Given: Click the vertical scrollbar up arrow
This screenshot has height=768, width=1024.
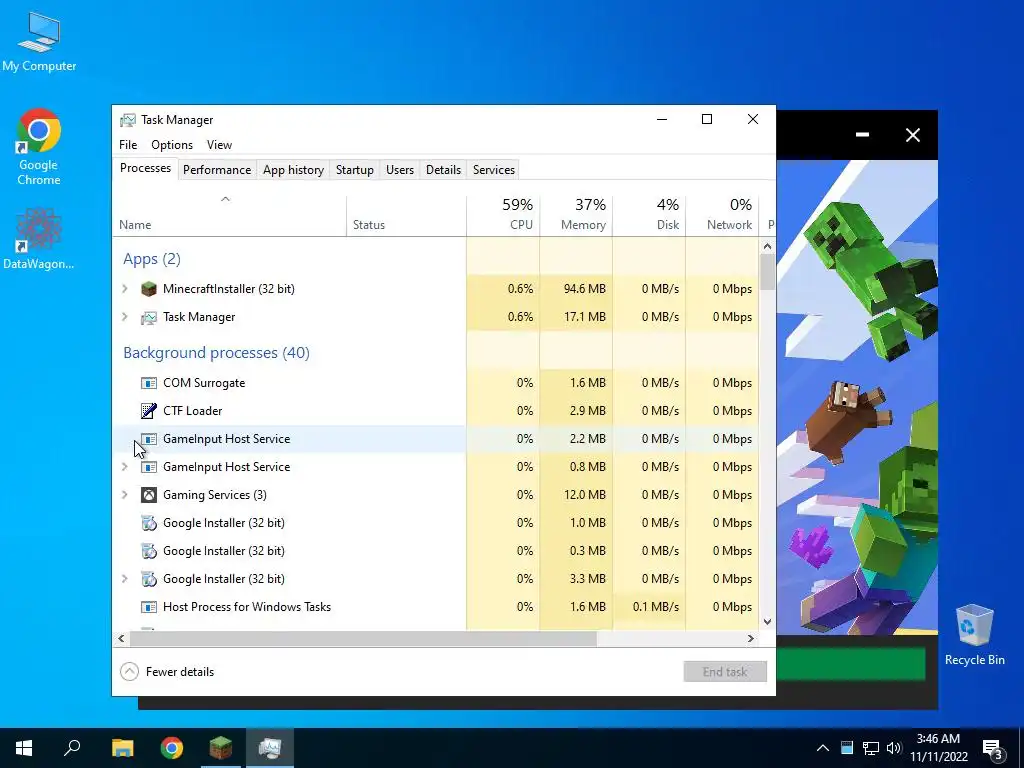Looking at the screenshot, I should click(x=767, y=246).
